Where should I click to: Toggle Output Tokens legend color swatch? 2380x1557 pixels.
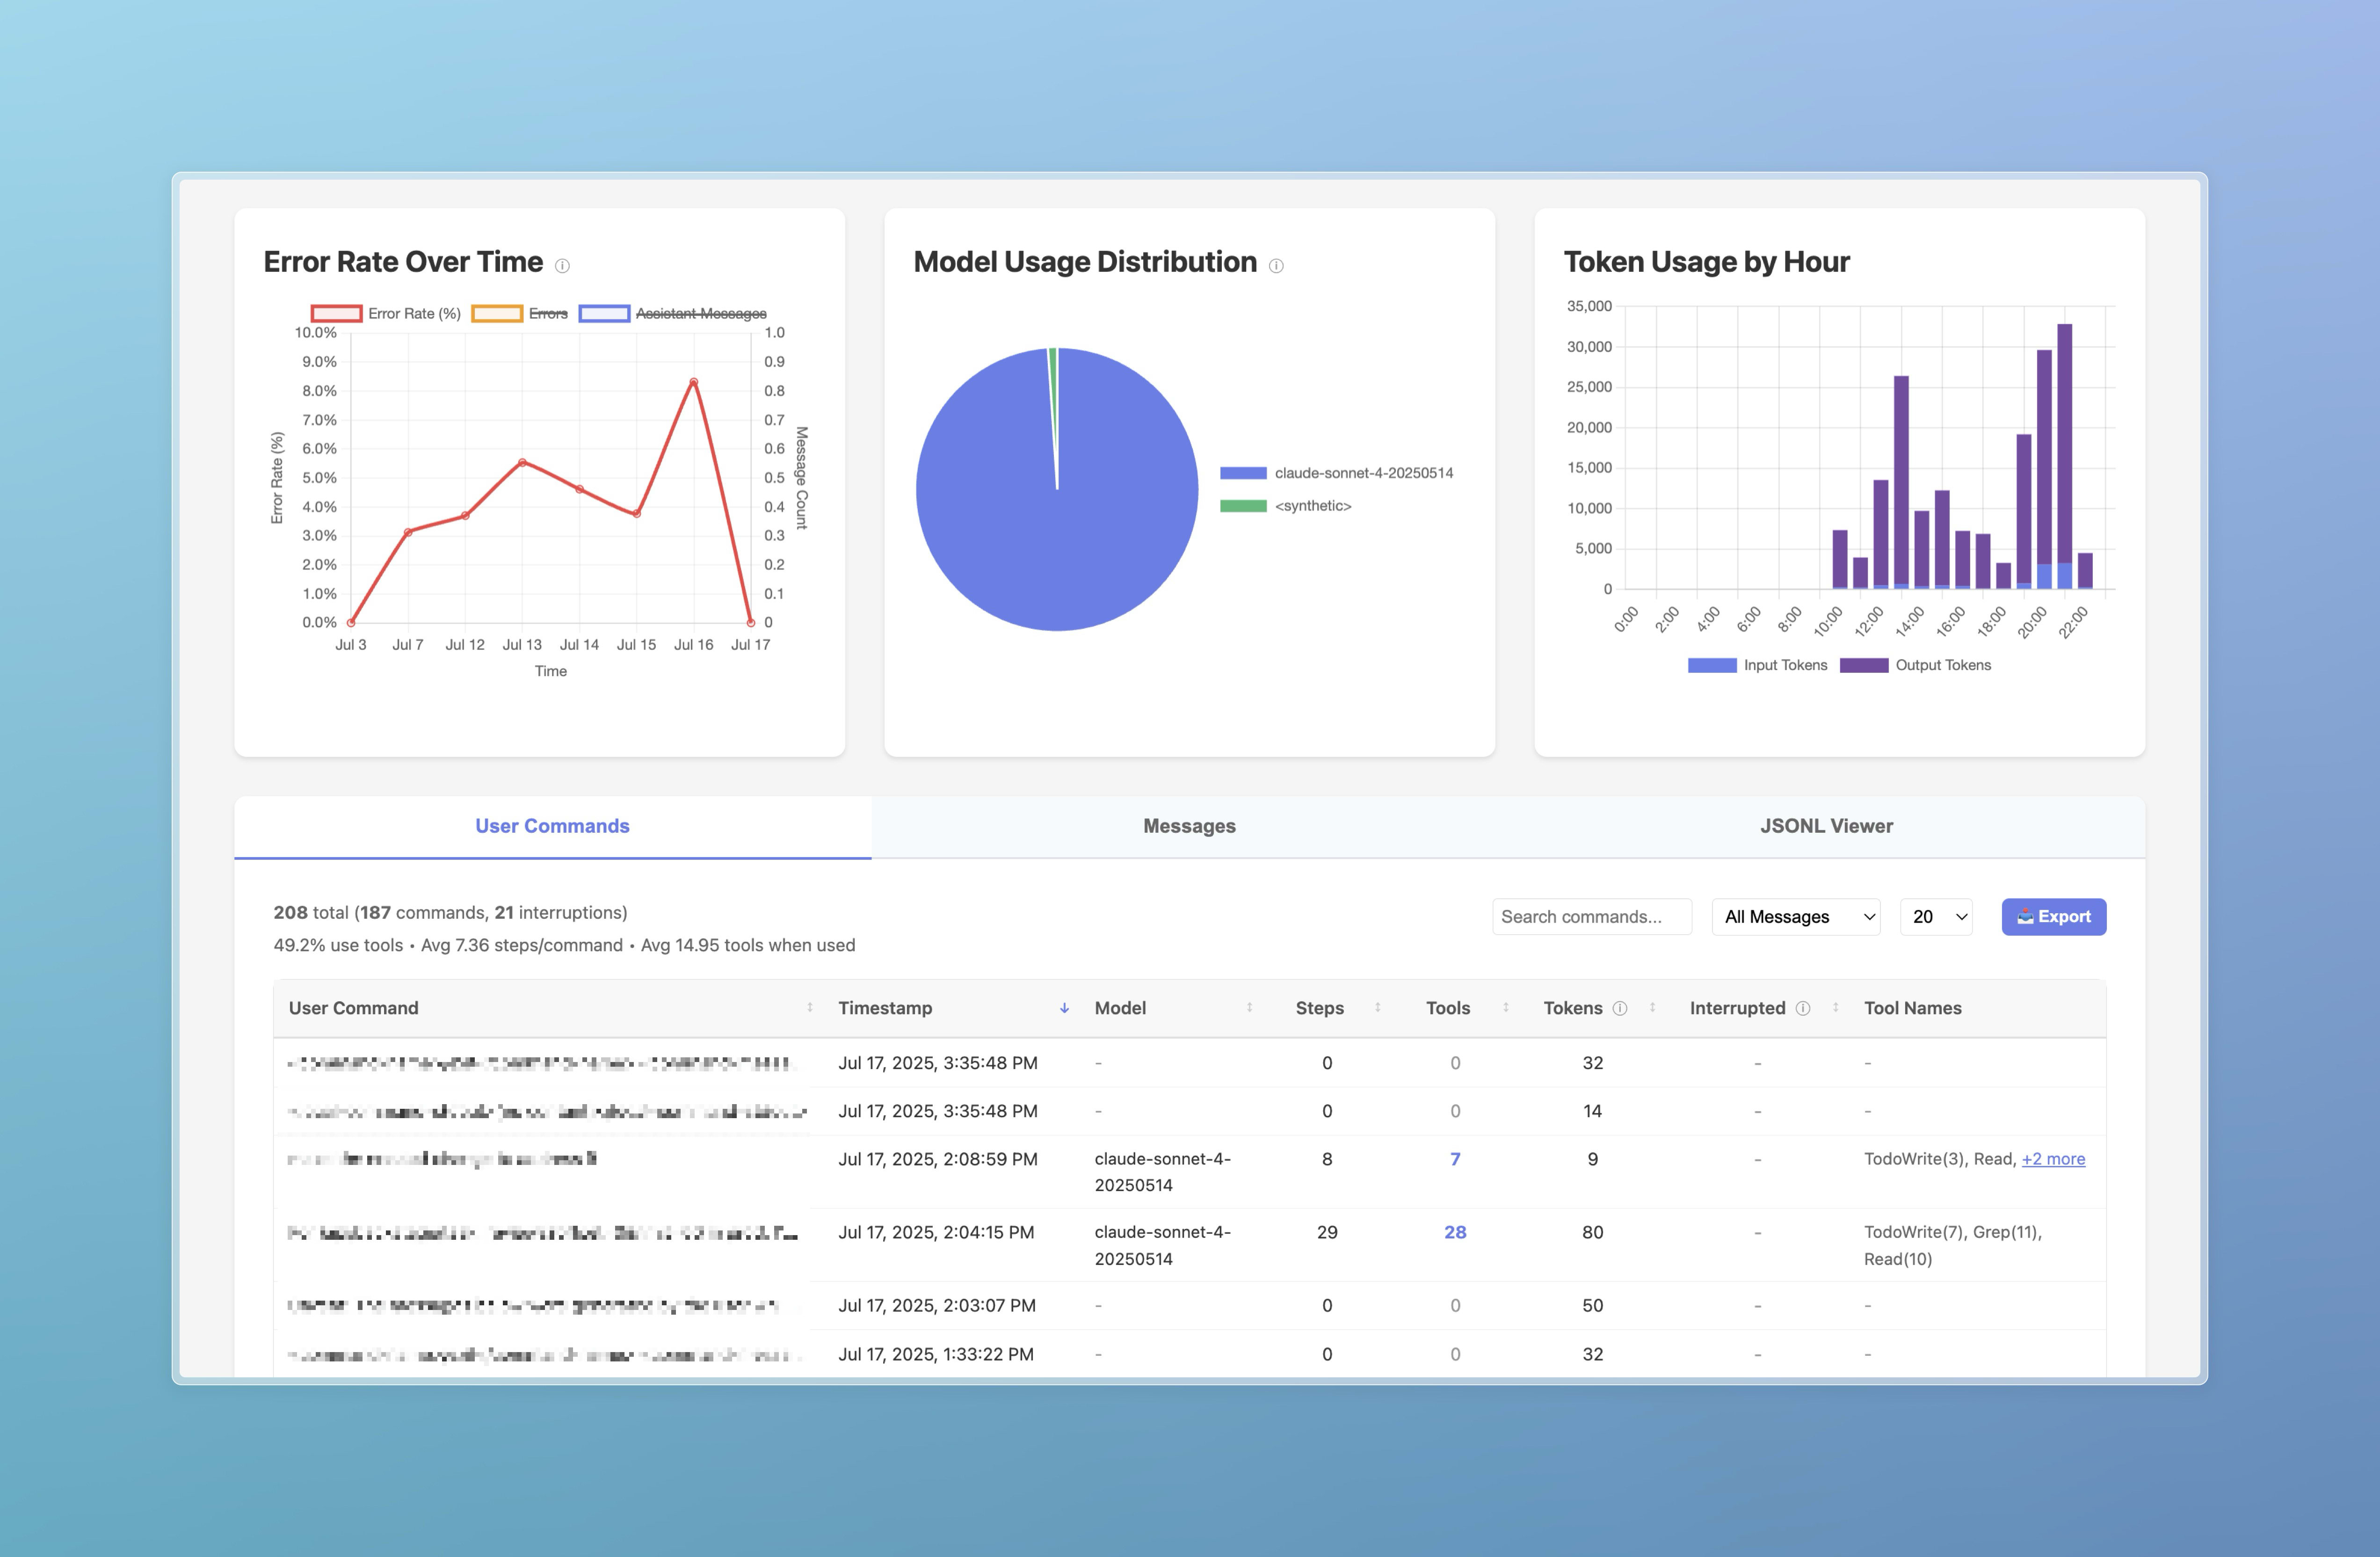point(1864,665)
